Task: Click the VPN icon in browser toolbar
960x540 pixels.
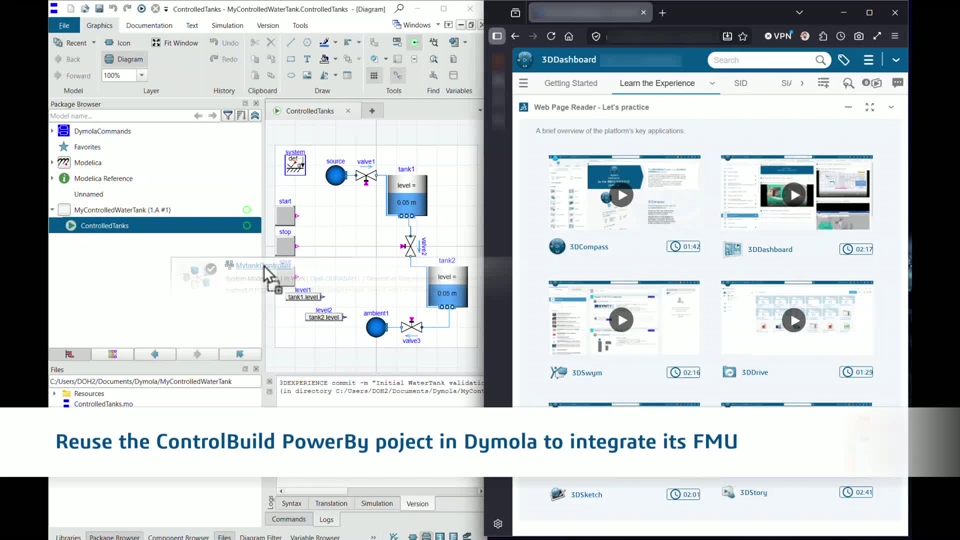Action: pos(778,36)
